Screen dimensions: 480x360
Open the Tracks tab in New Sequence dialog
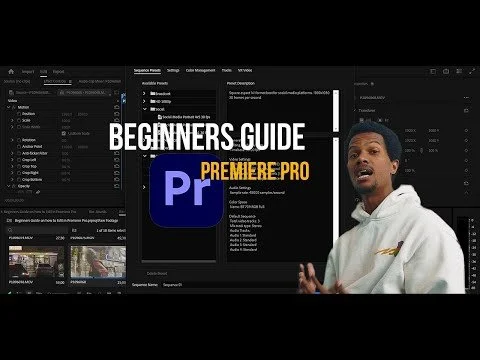click(227, 70)
